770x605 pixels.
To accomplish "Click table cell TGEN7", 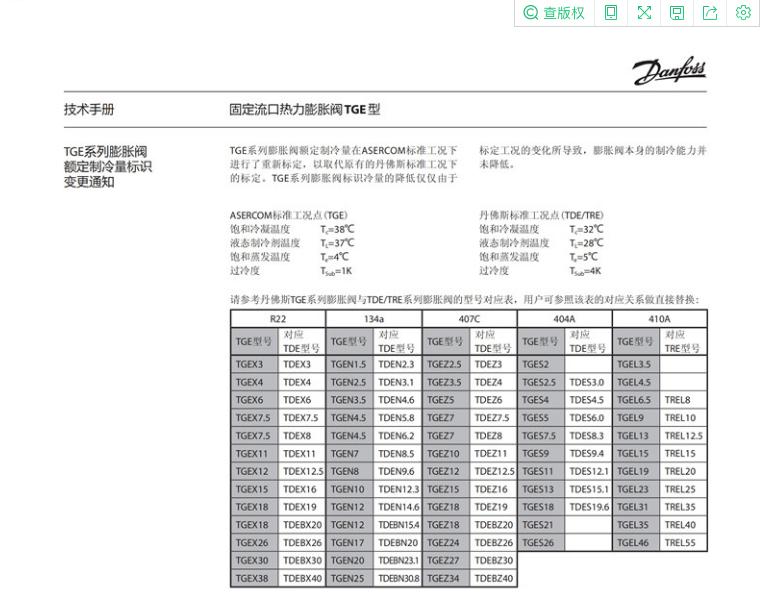I will click(350, 453).
